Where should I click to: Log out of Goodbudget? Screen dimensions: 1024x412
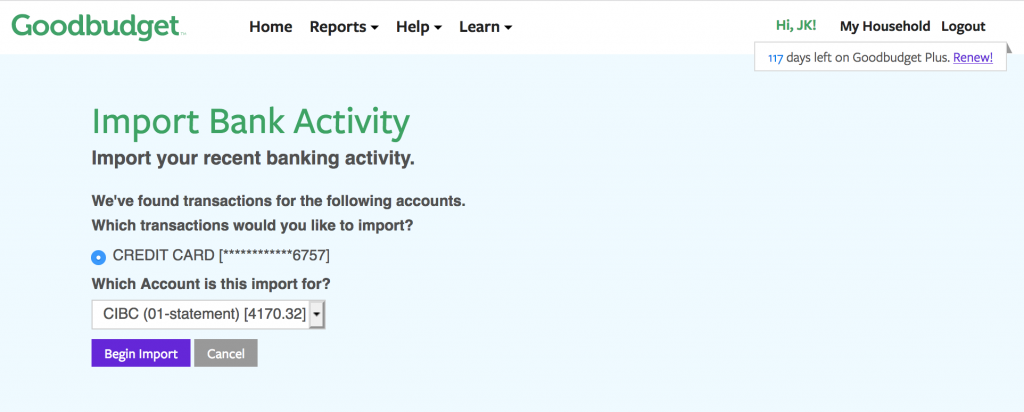point(963,26)
